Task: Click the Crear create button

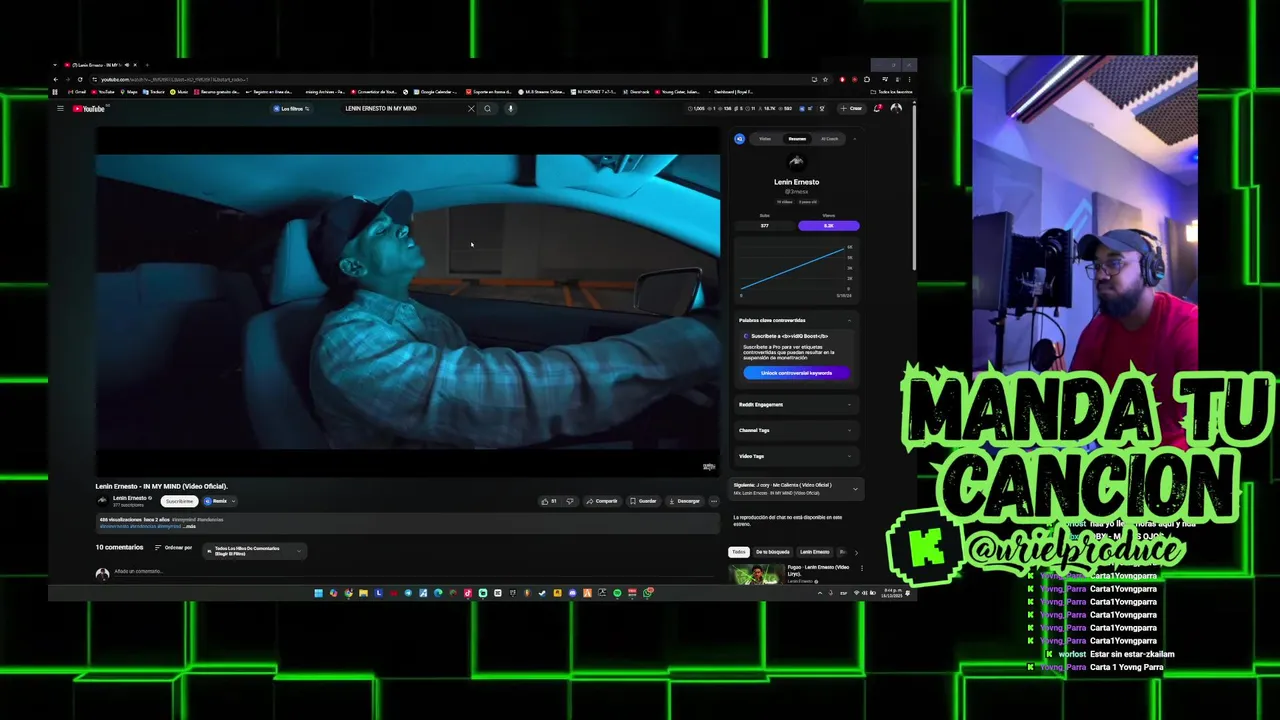Action: coord(851,108)
